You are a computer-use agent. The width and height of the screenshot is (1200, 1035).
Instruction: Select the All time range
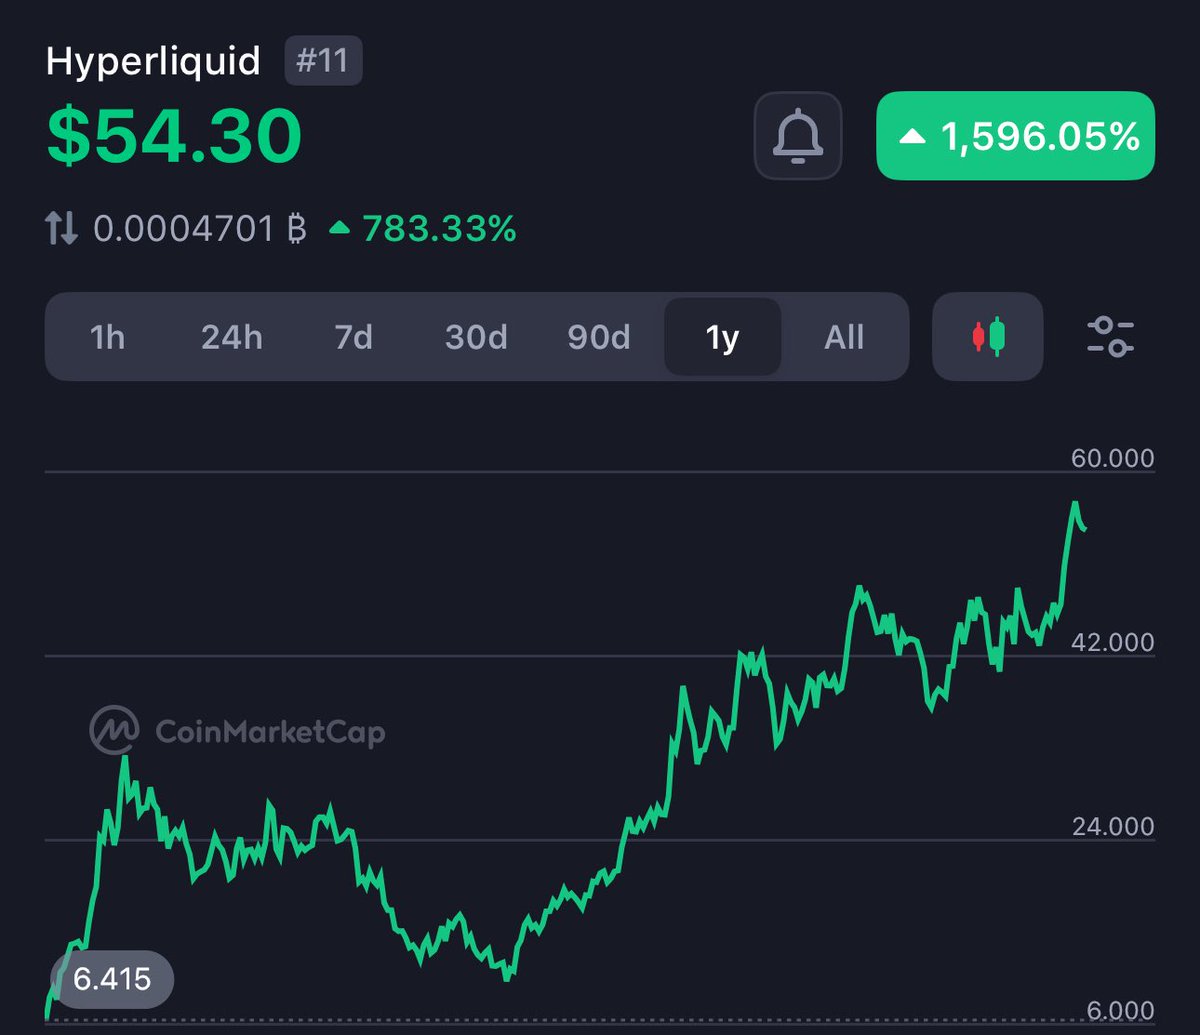tap(844, 337)
